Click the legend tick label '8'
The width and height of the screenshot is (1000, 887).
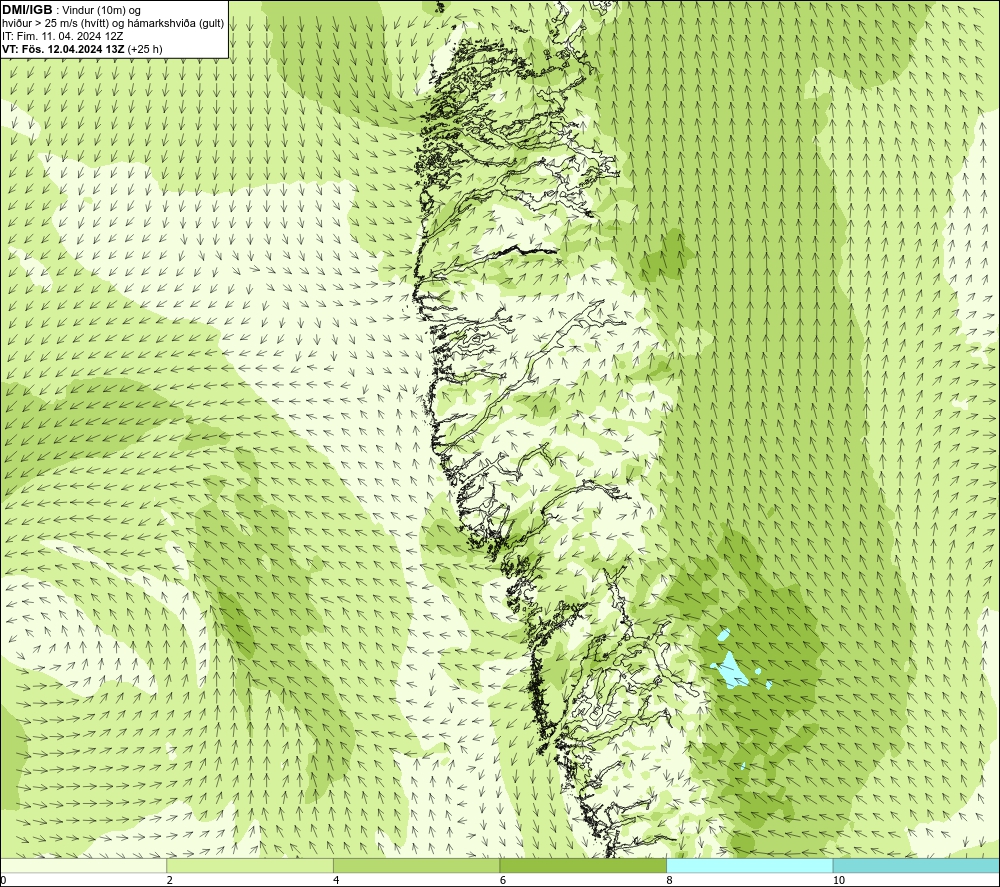[670, 881]
